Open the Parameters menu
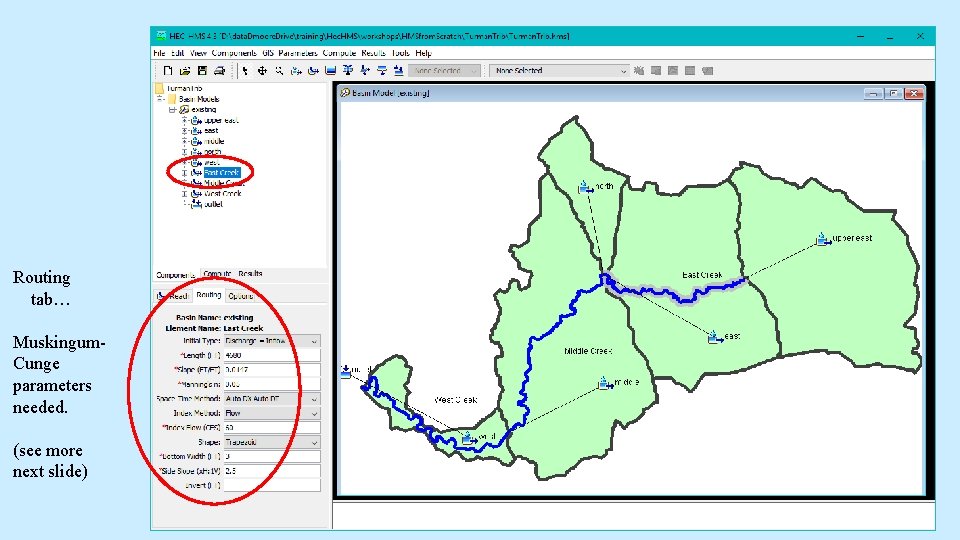 coord(298,53)
